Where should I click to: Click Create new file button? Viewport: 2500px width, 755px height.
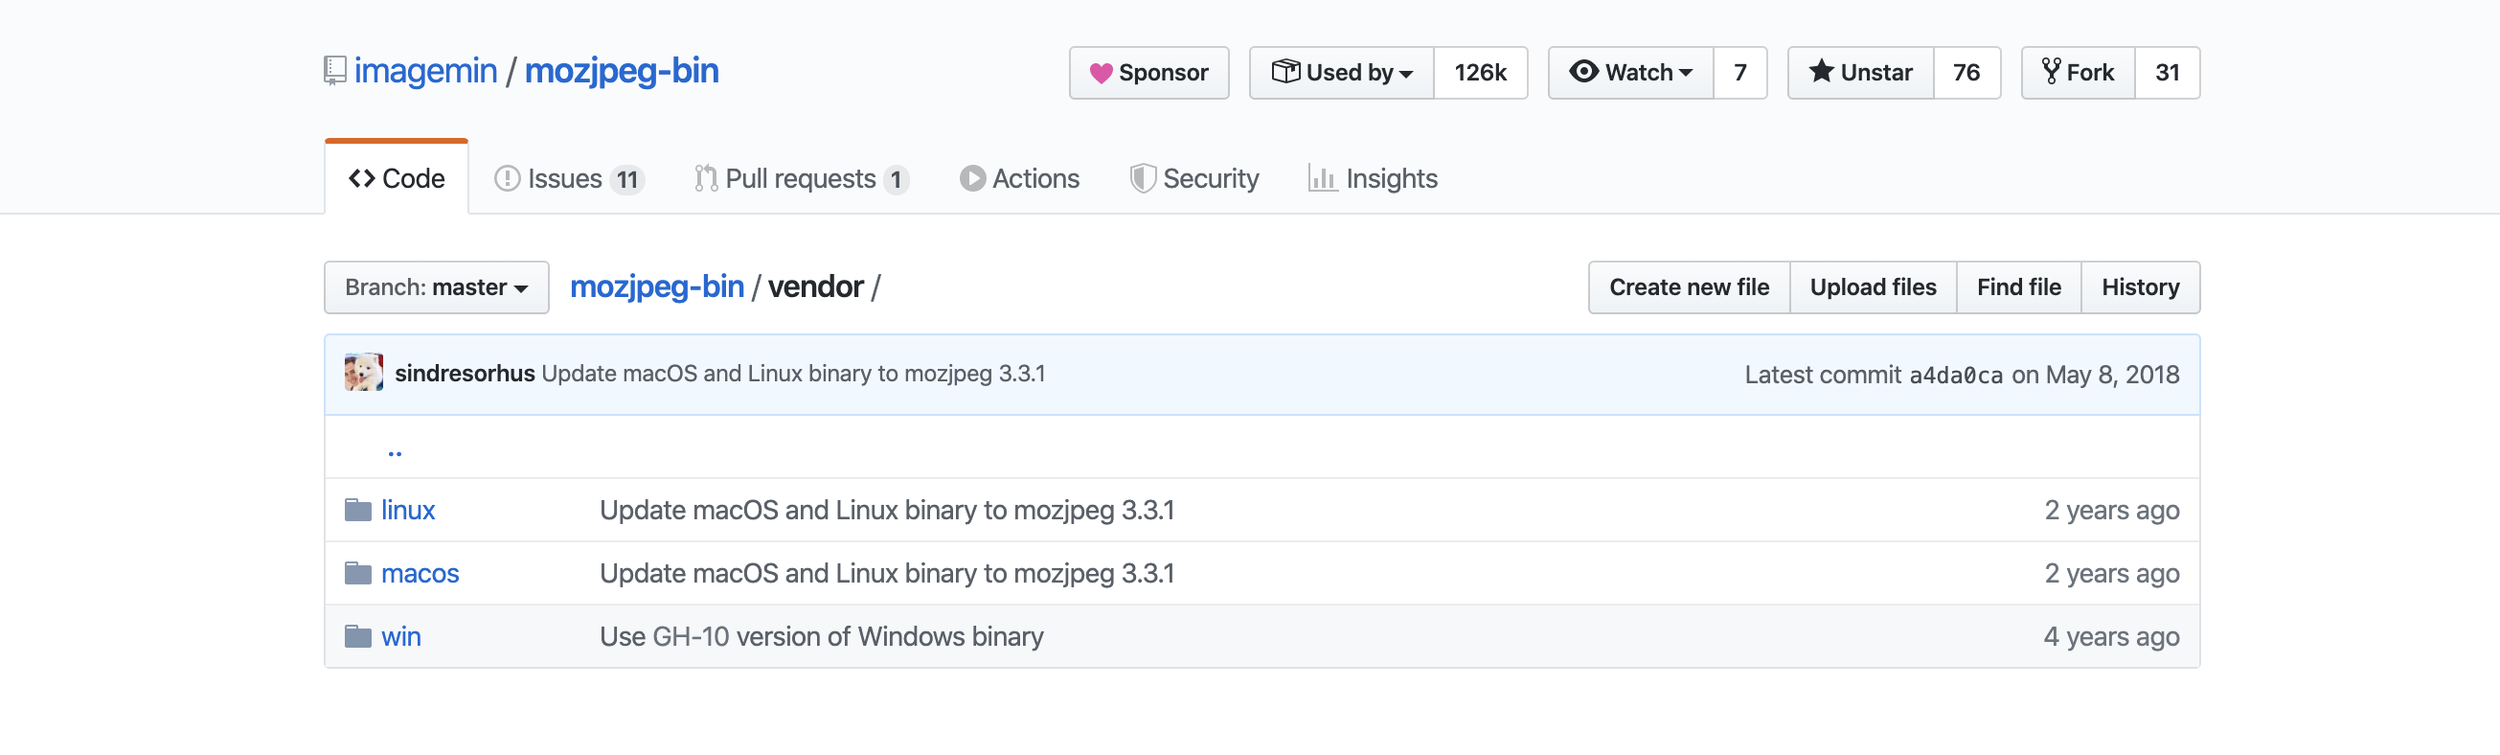pos(1689,287)
